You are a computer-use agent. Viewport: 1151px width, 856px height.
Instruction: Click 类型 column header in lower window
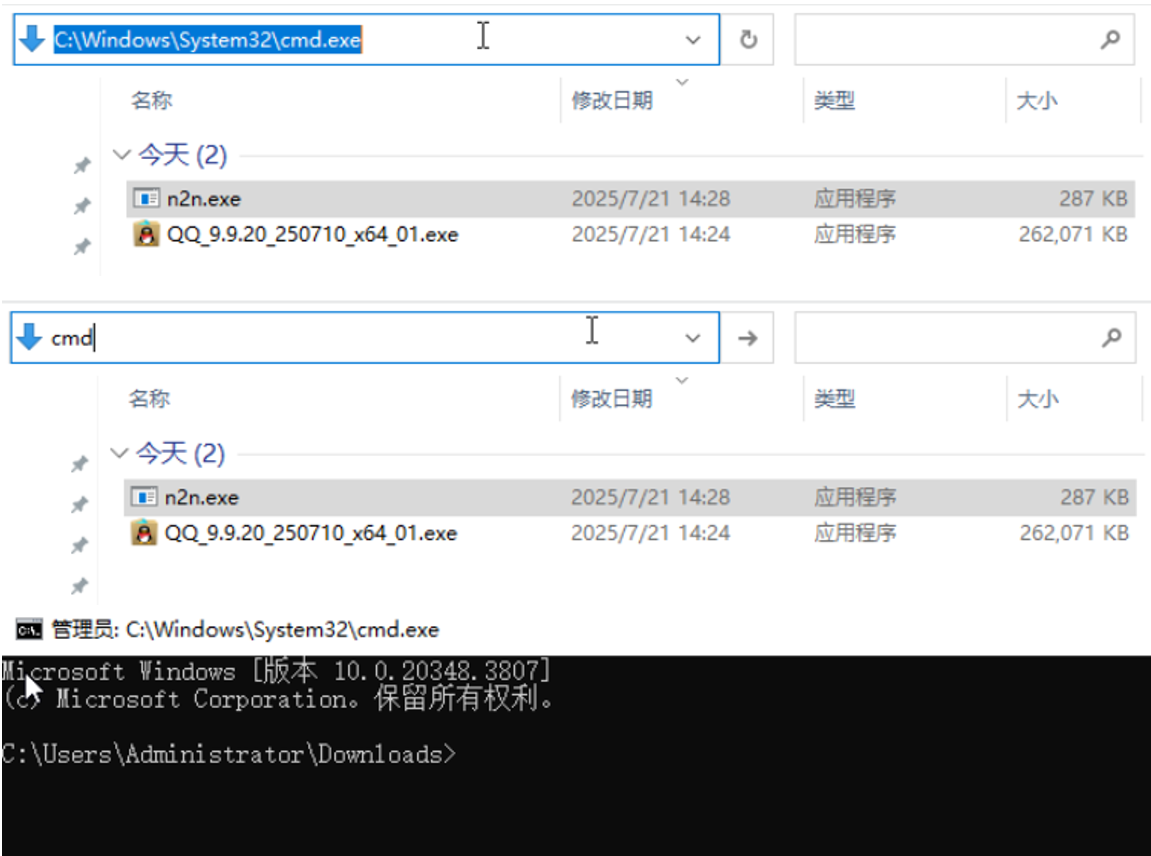[x=835, y=399]
